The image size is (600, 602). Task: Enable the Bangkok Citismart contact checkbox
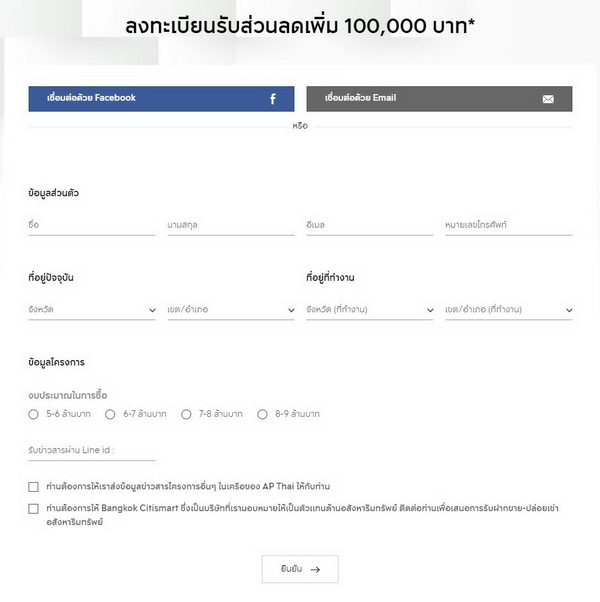click(x=34, y=509)
